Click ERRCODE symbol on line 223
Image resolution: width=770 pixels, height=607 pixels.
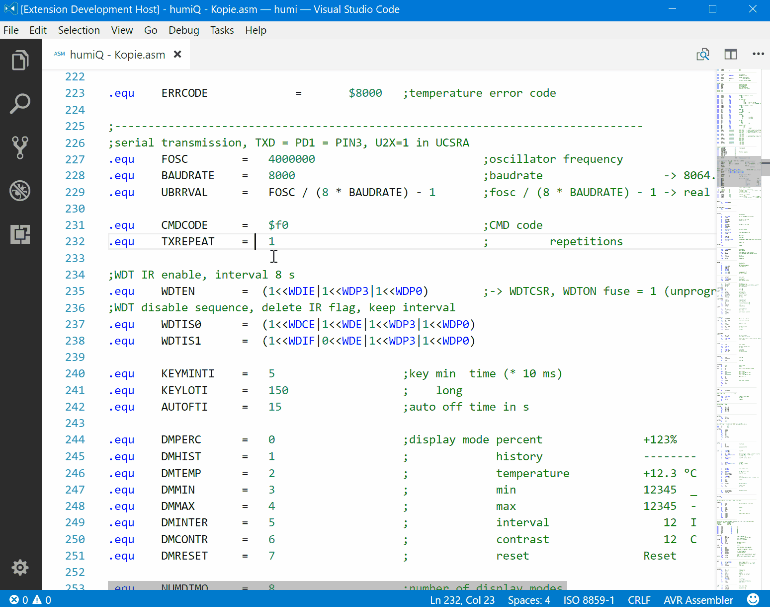pos(184,93)
